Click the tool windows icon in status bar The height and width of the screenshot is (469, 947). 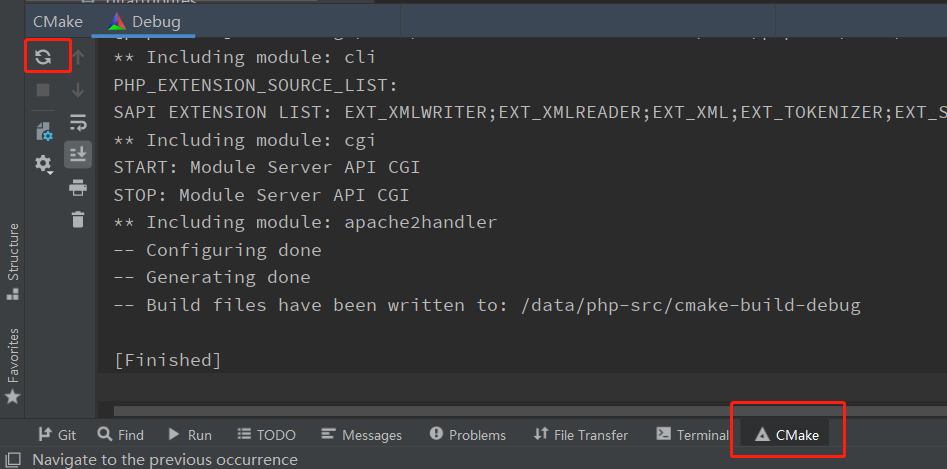coord(13,460)
